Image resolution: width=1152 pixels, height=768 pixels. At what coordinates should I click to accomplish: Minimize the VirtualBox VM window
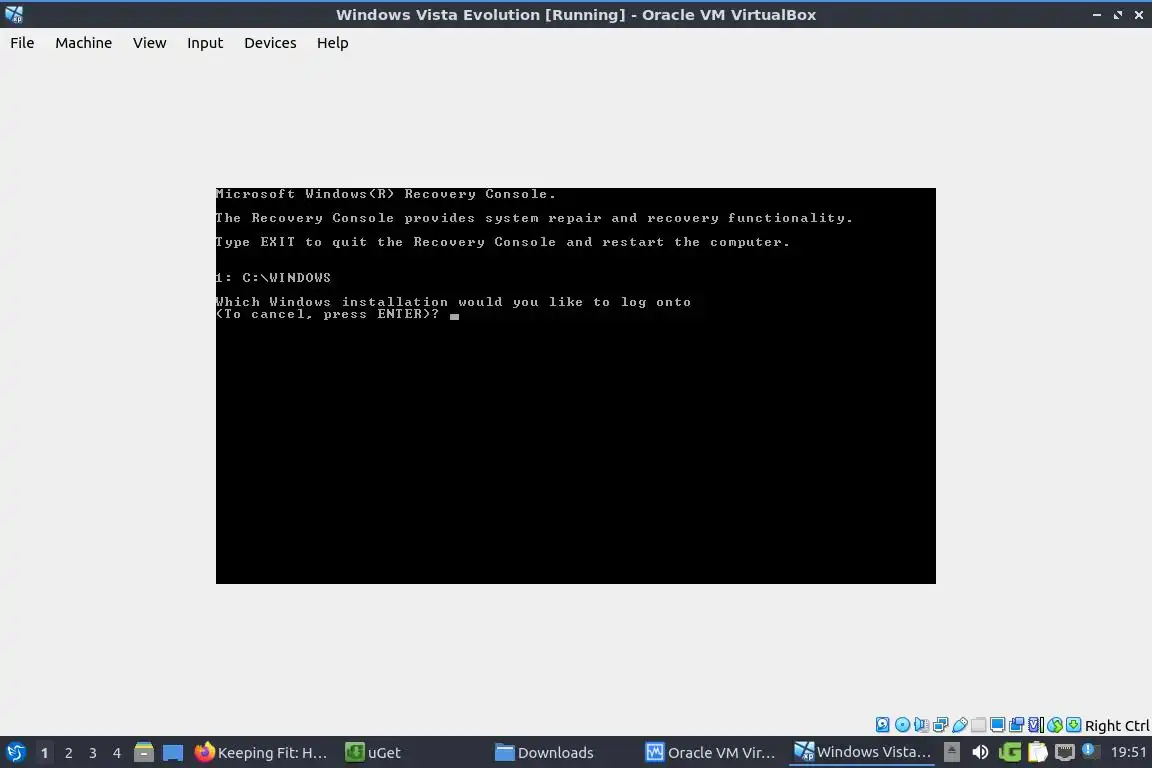(x=1097, y=15)
